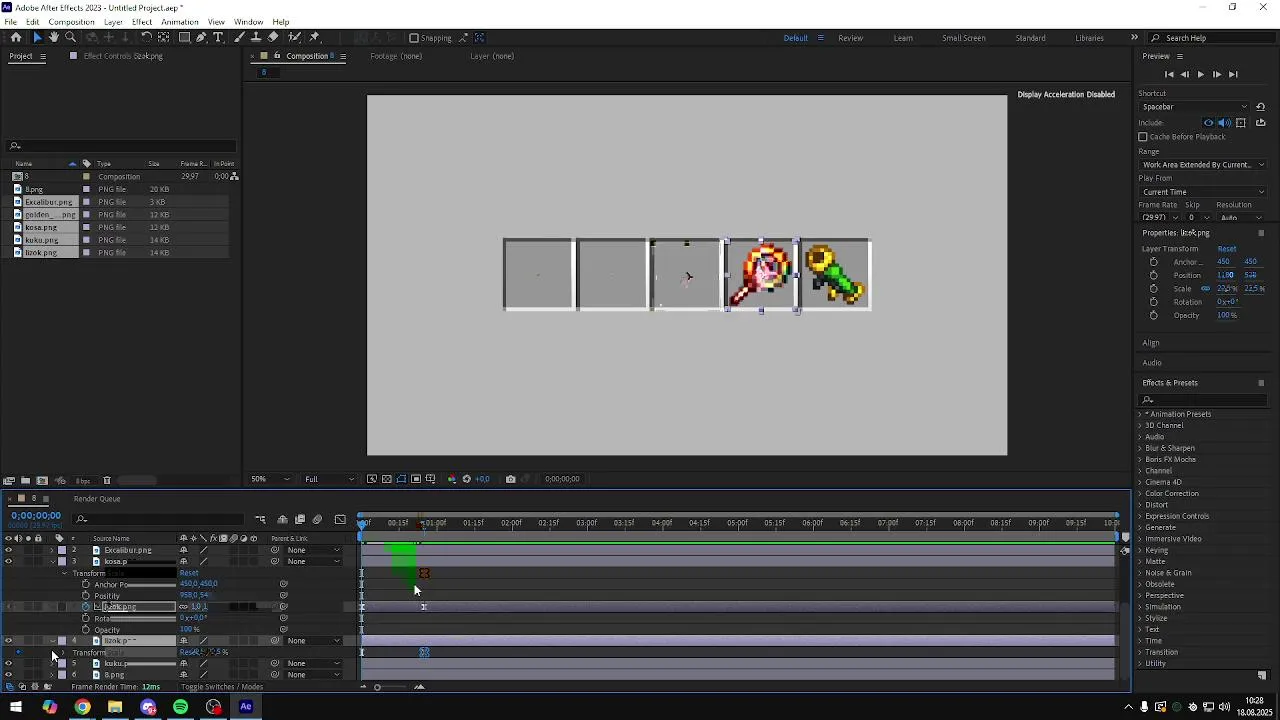Open the Effect menu

[x=142, y=22]
